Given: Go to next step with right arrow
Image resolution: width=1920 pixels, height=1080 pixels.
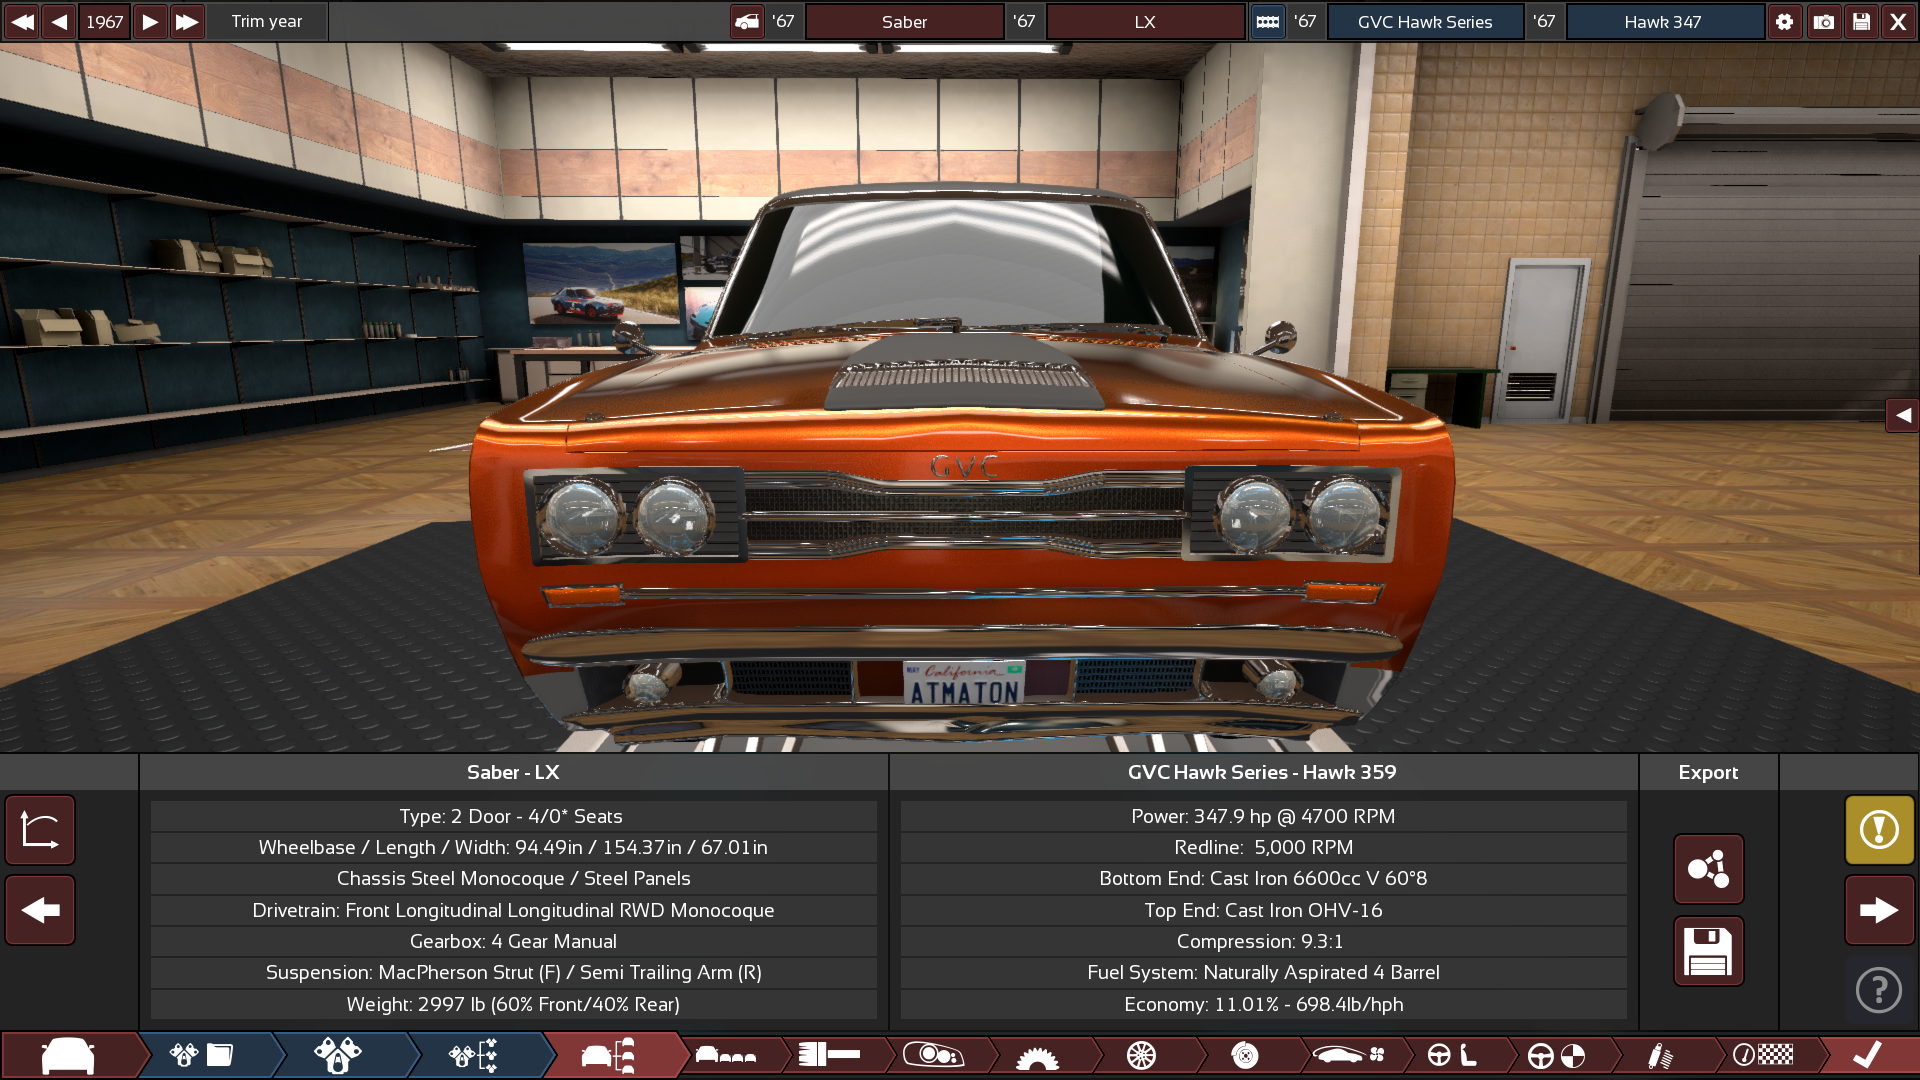Looking at the screenshot, I should 1880,910.
